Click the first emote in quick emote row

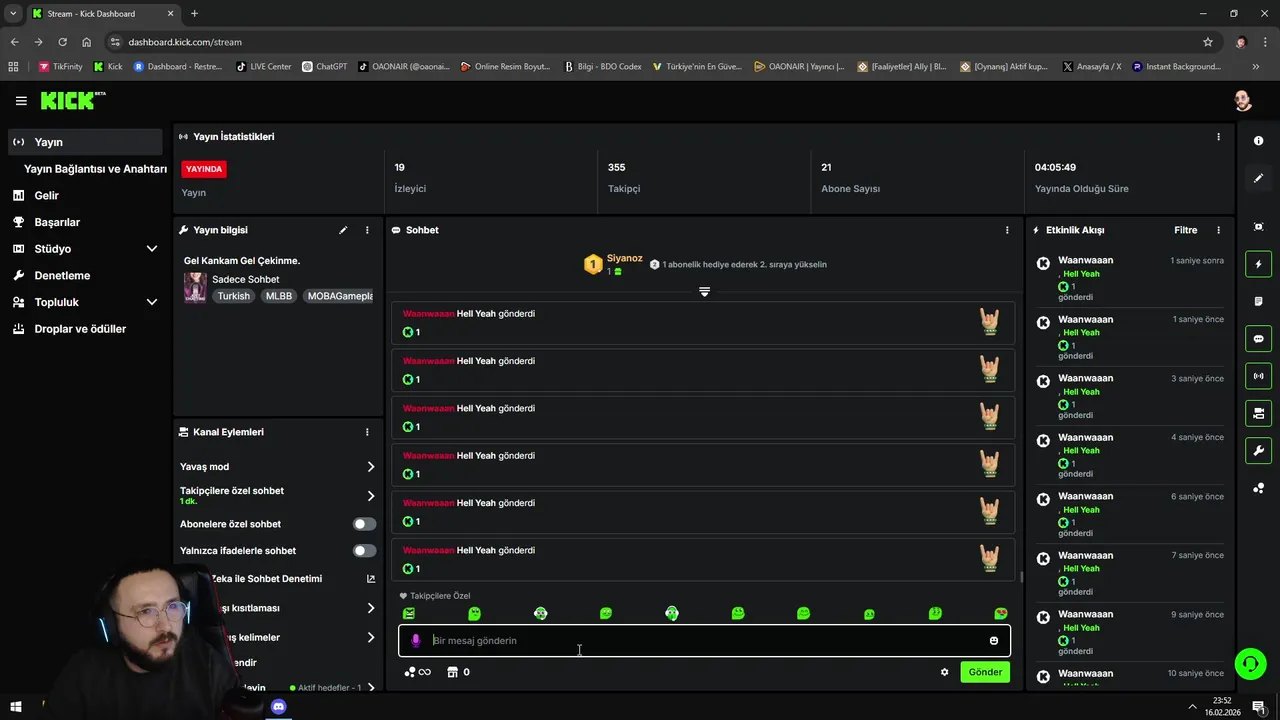coord(408,613)
